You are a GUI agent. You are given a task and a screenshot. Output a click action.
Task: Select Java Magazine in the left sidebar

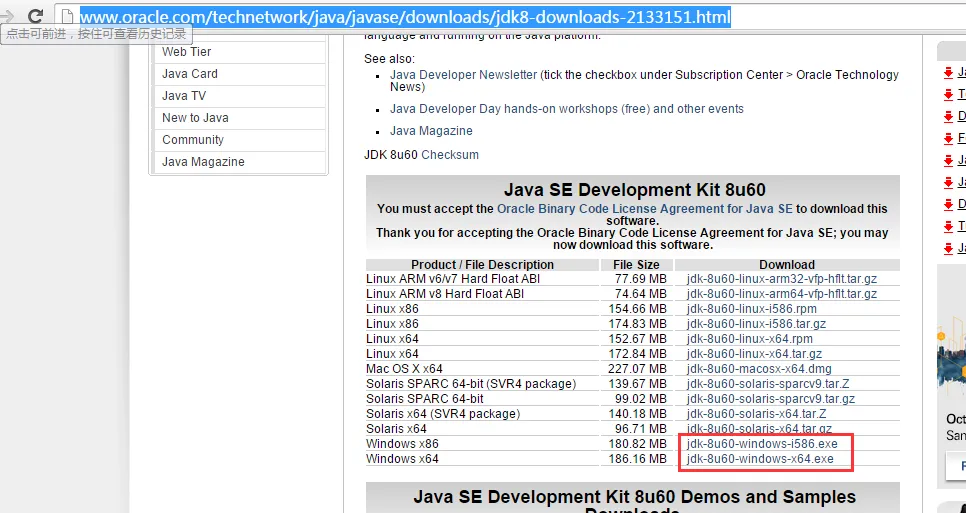(x=203, y=162)
